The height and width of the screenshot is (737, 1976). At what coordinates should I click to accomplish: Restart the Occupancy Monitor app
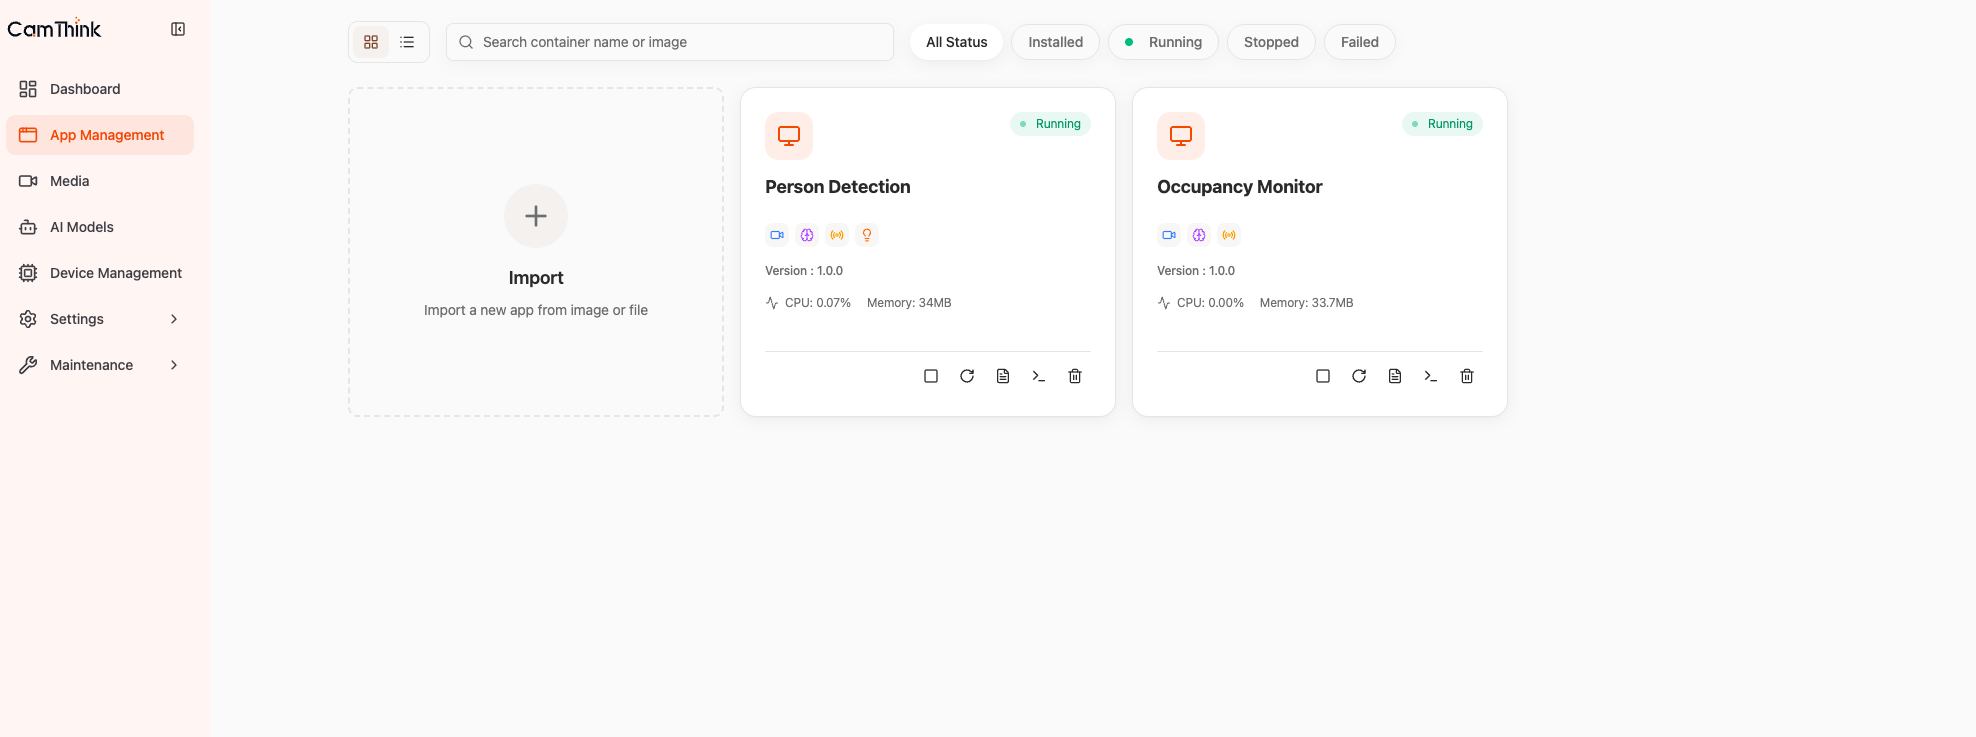pyautogui.click(x=1359, y=376)
